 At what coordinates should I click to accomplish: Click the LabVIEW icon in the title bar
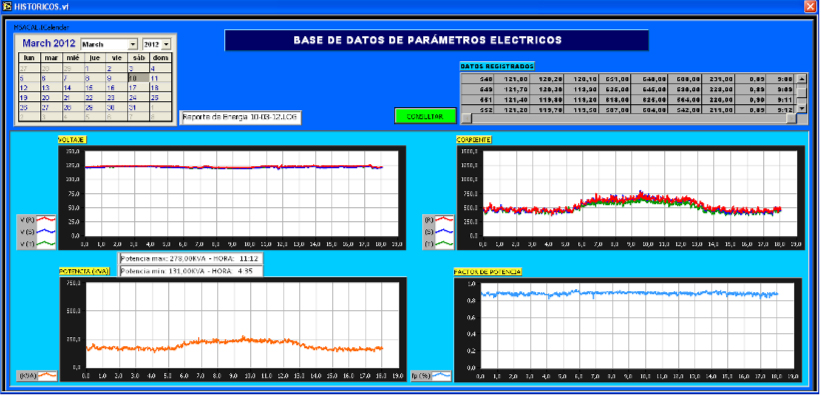7,6
